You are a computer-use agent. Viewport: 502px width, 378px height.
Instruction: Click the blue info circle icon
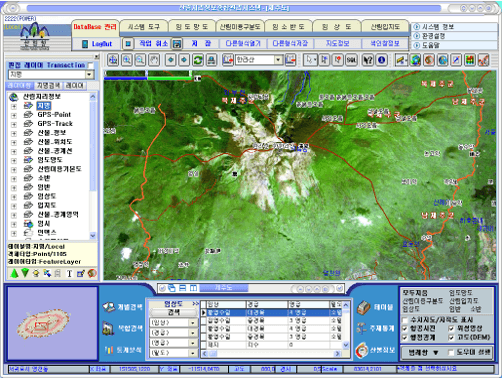coord(382,60)
